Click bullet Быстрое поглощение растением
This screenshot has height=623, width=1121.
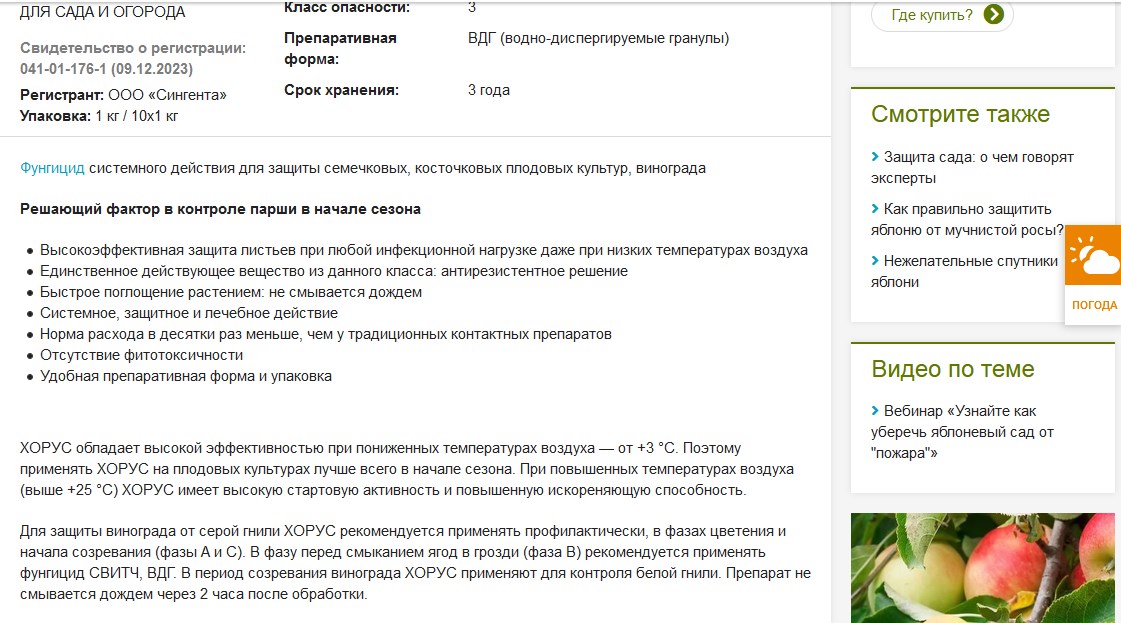tap(231, 292)
